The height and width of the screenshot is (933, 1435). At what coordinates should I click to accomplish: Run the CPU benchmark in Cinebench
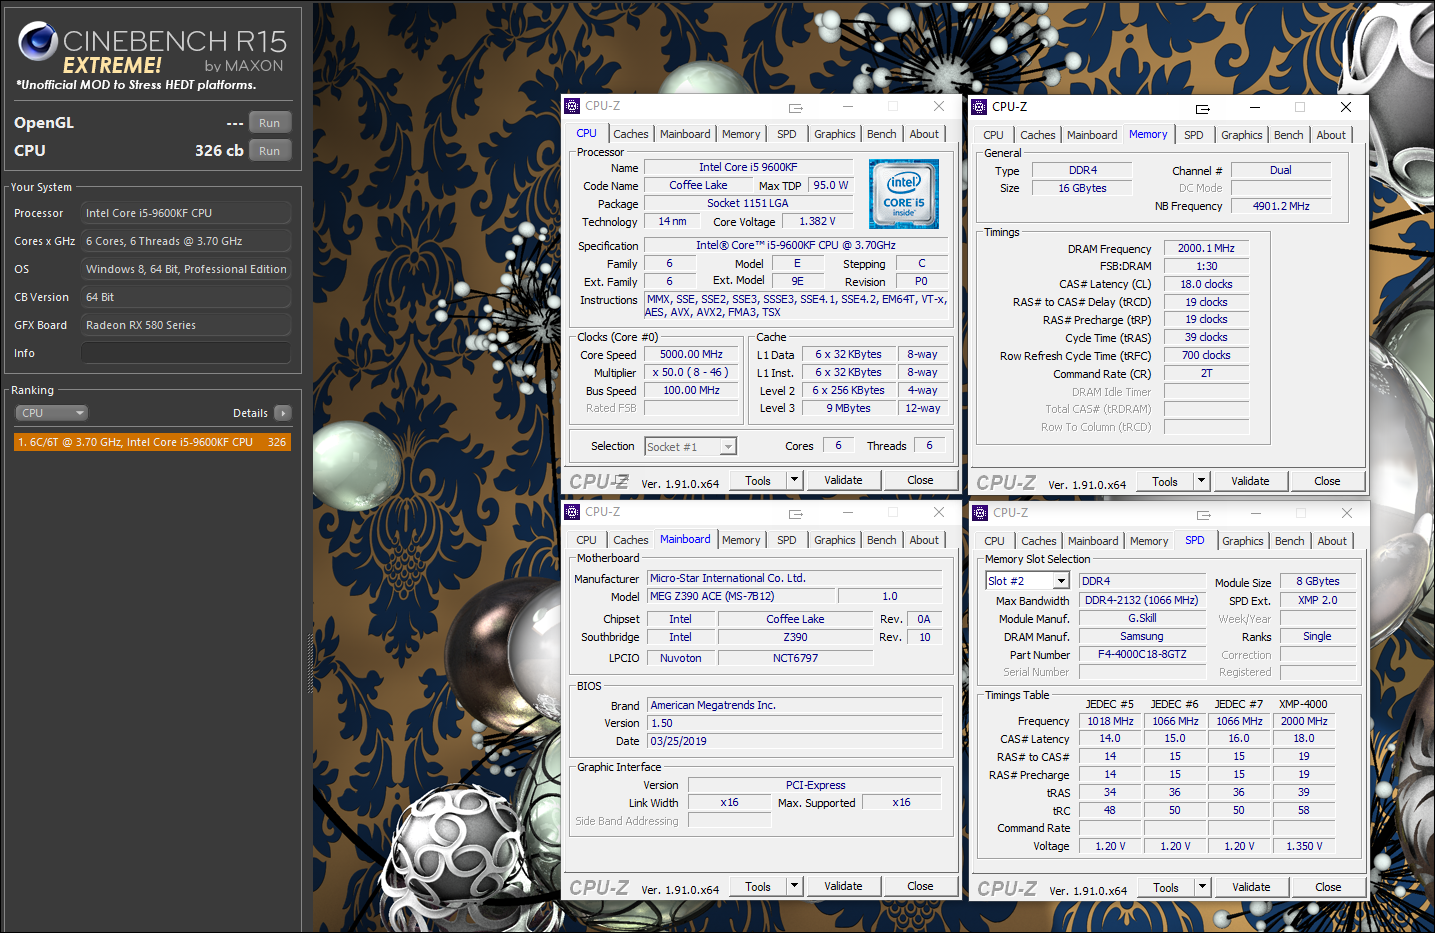(269, 151)
